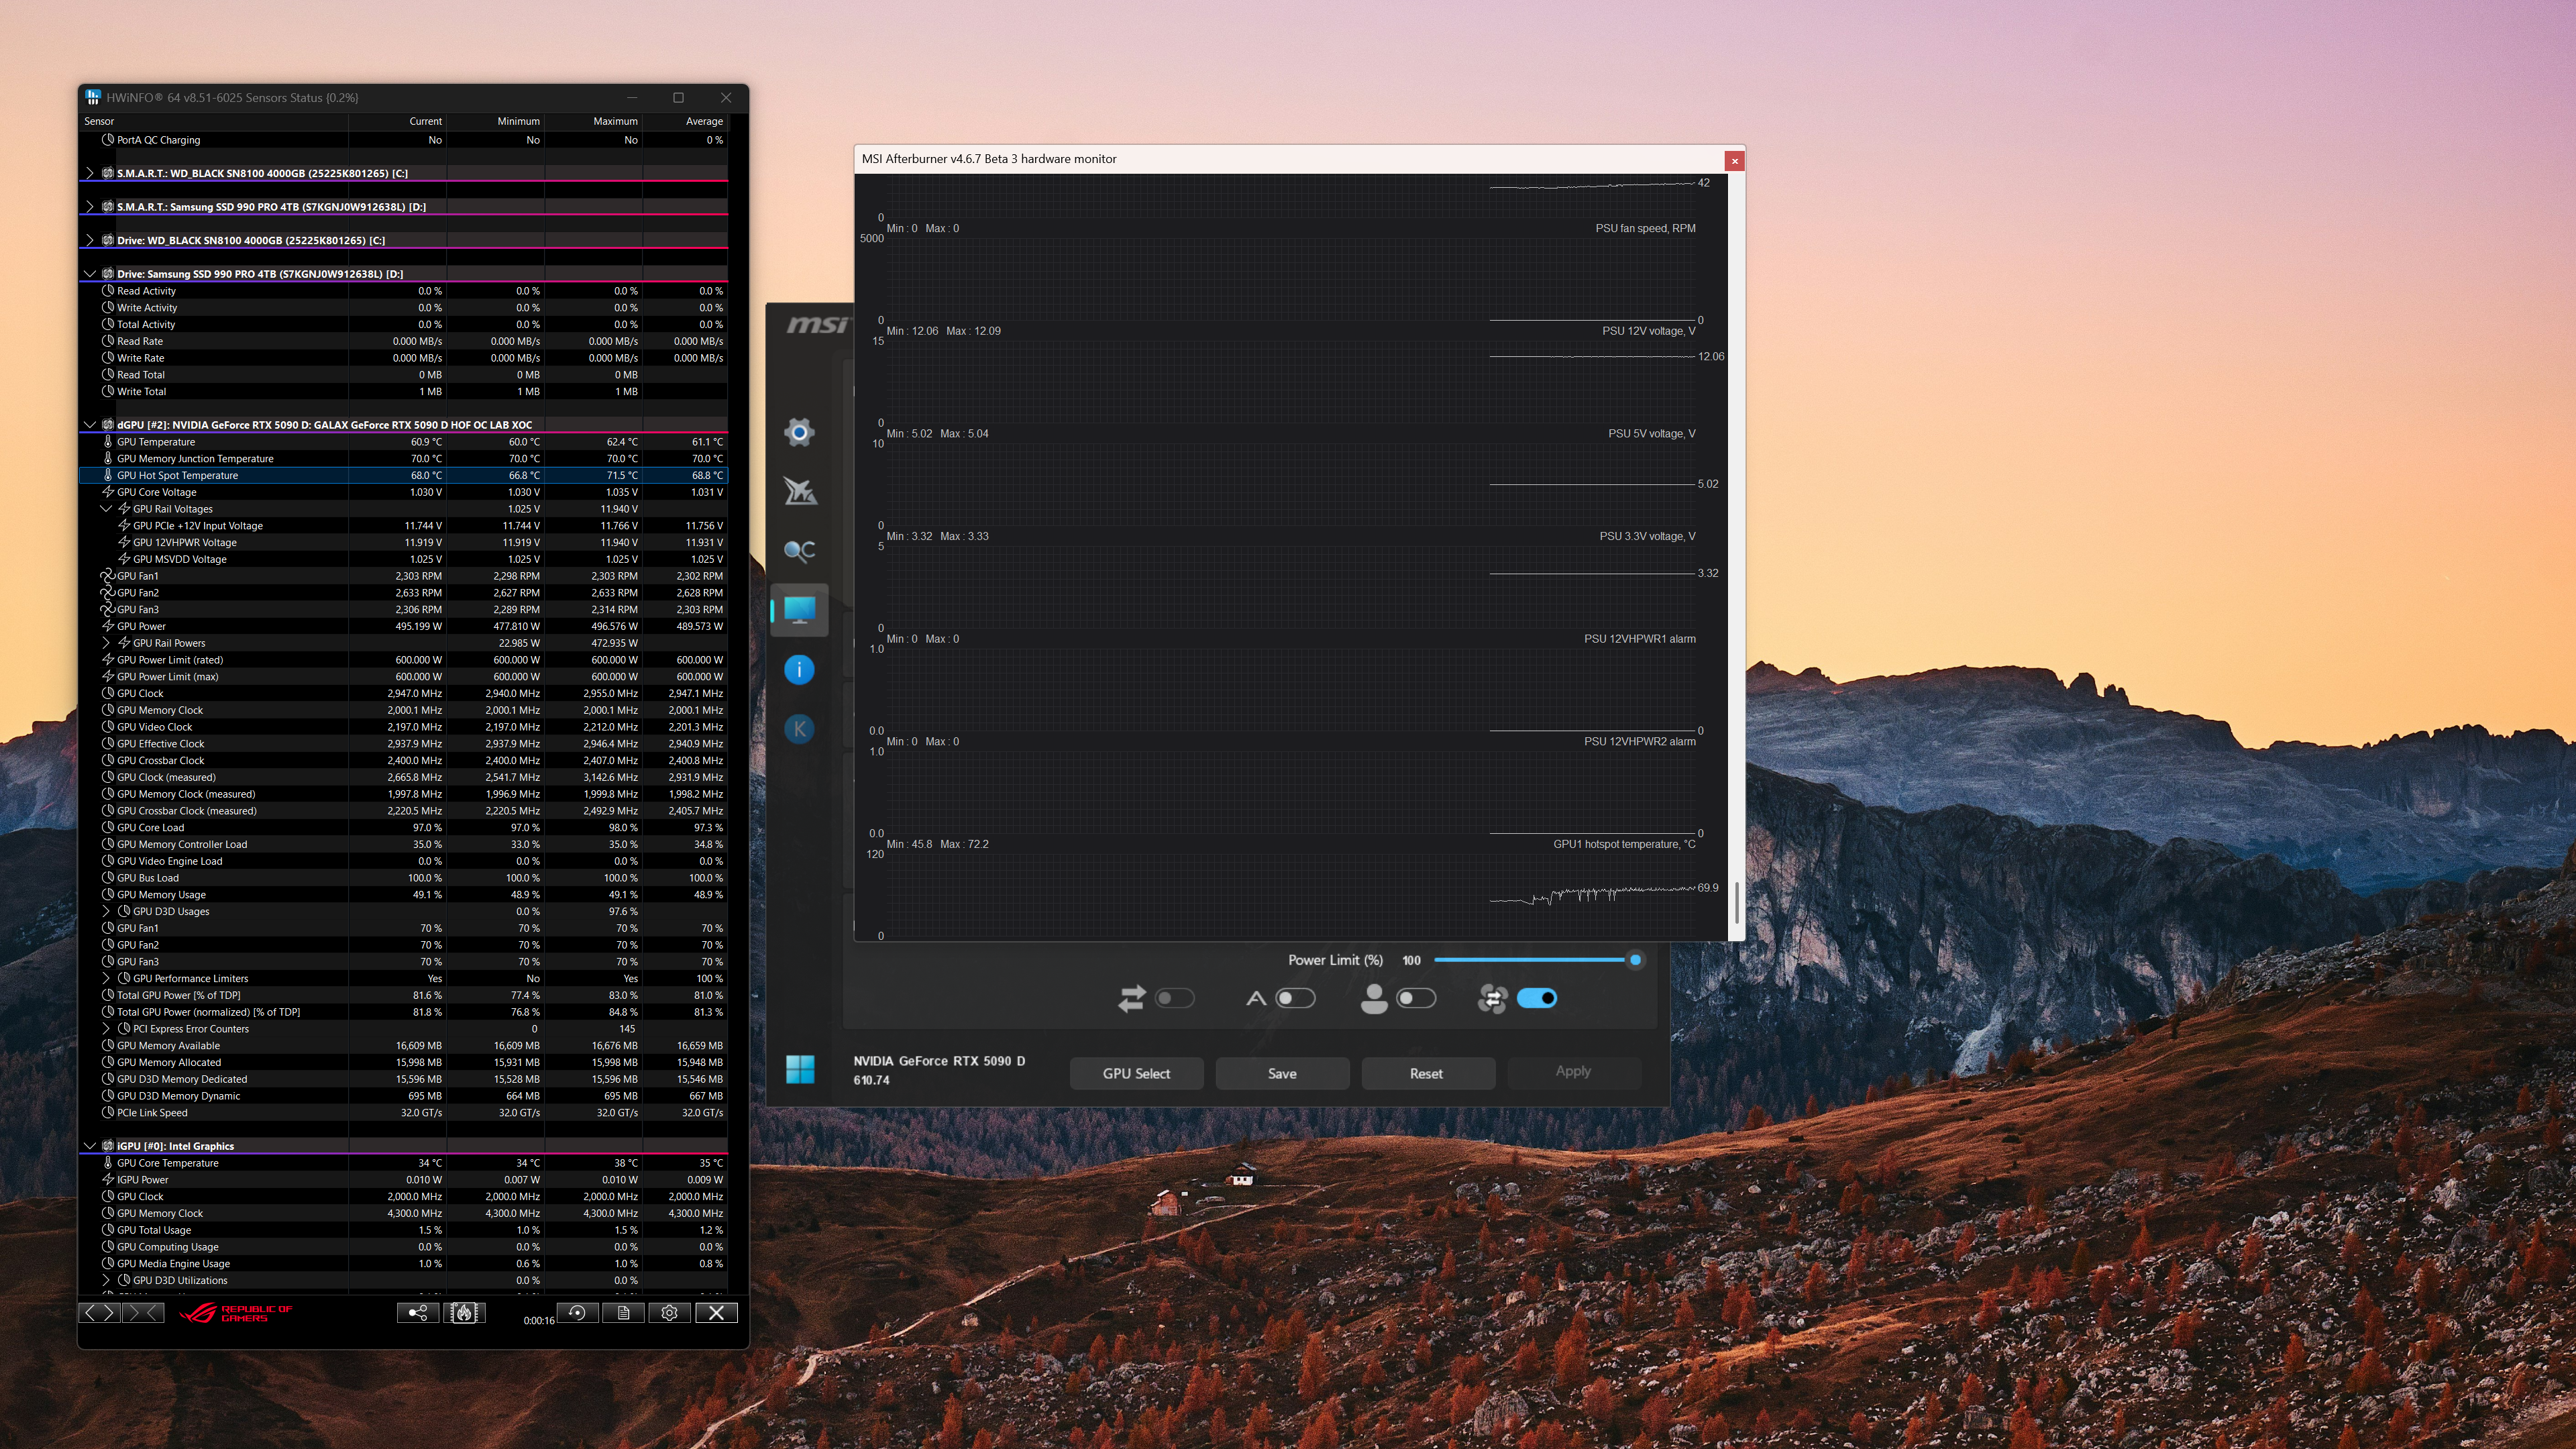This screenshot has width=2576, height=1449.
Task: Click the HWiNFO logging document icon
Action: (624, 1313)
